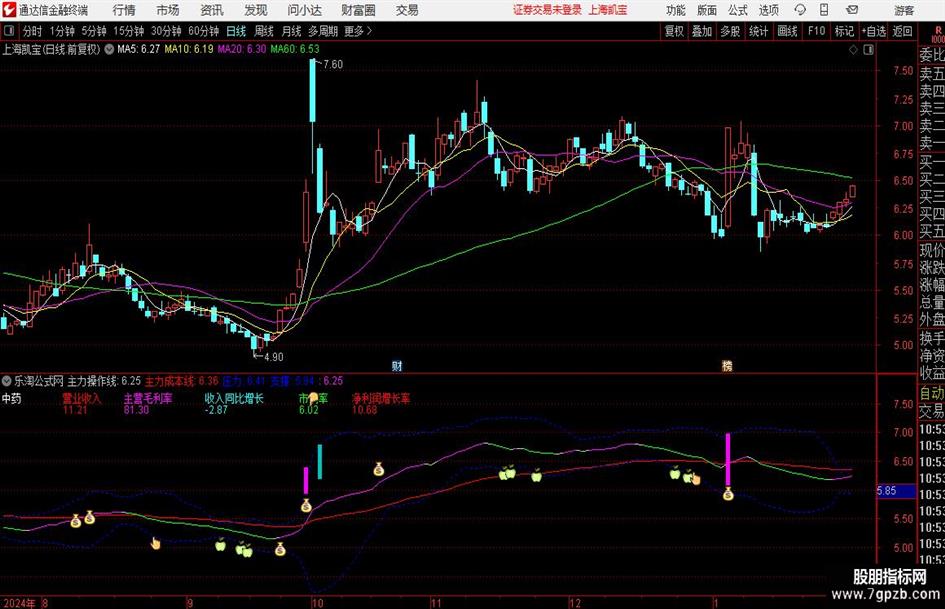Click the 交易 tab in right sidebar
This screenshot has height=609, width=945.
[x=931, y=411]
